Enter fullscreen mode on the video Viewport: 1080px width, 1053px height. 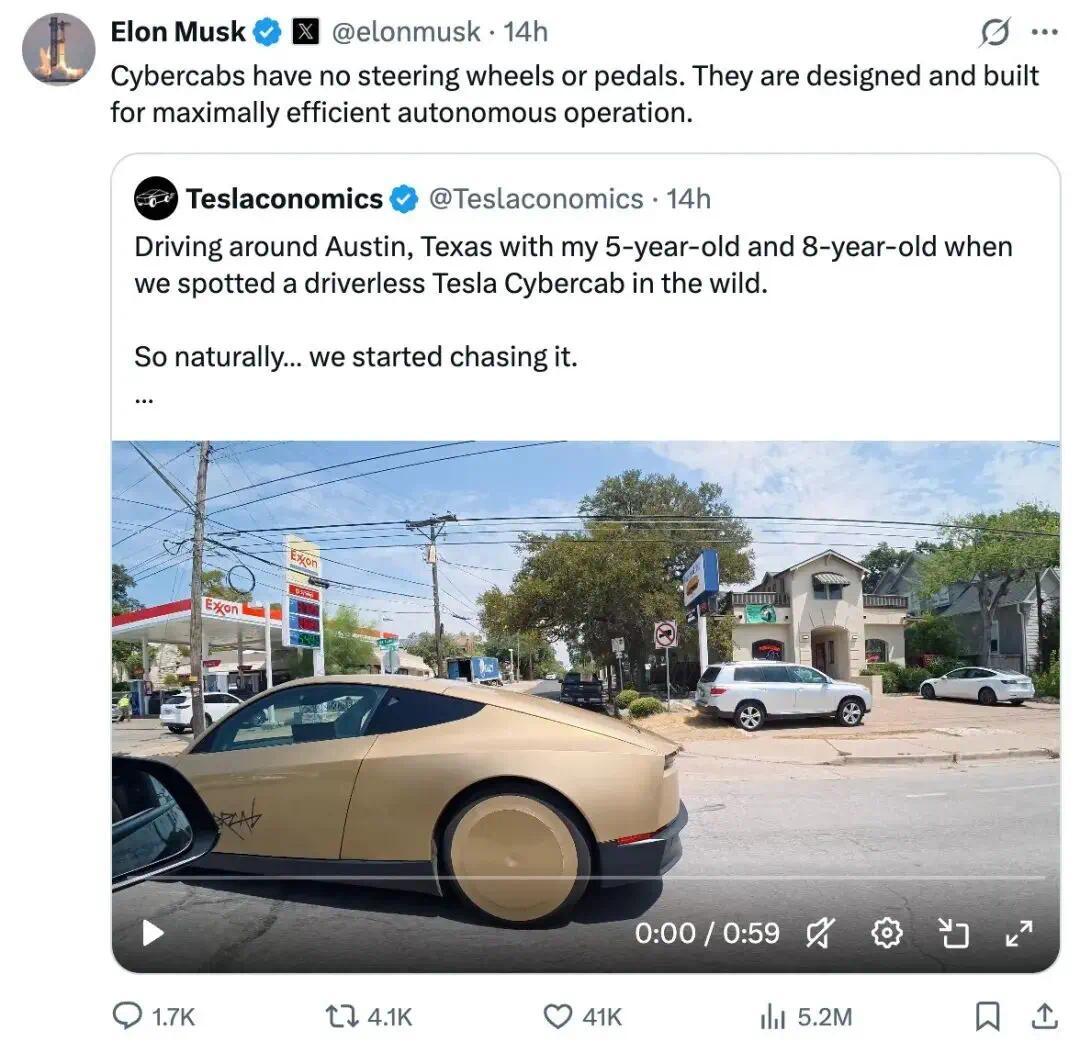pos(1019,933)
